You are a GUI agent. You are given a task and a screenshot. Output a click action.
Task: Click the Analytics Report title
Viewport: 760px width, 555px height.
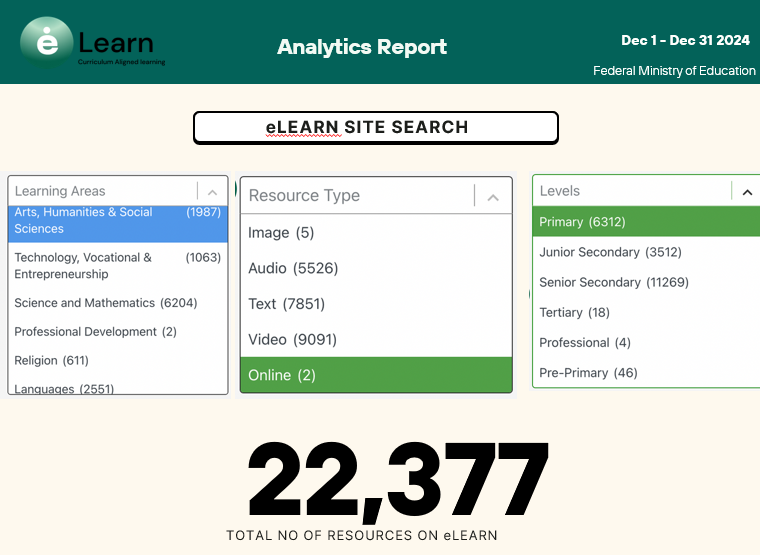click(x=362, y=47)
